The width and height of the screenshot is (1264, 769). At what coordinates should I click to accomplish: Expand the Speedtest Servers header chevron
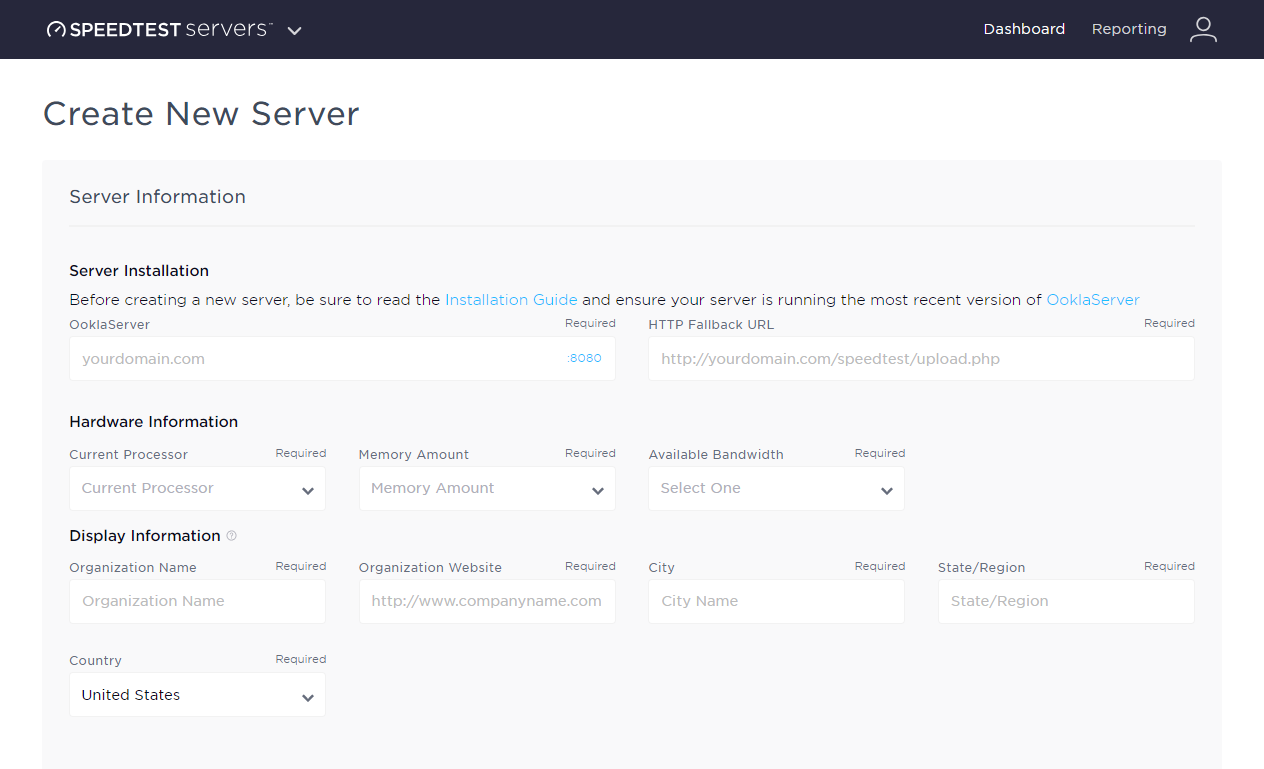coord(294,30)
